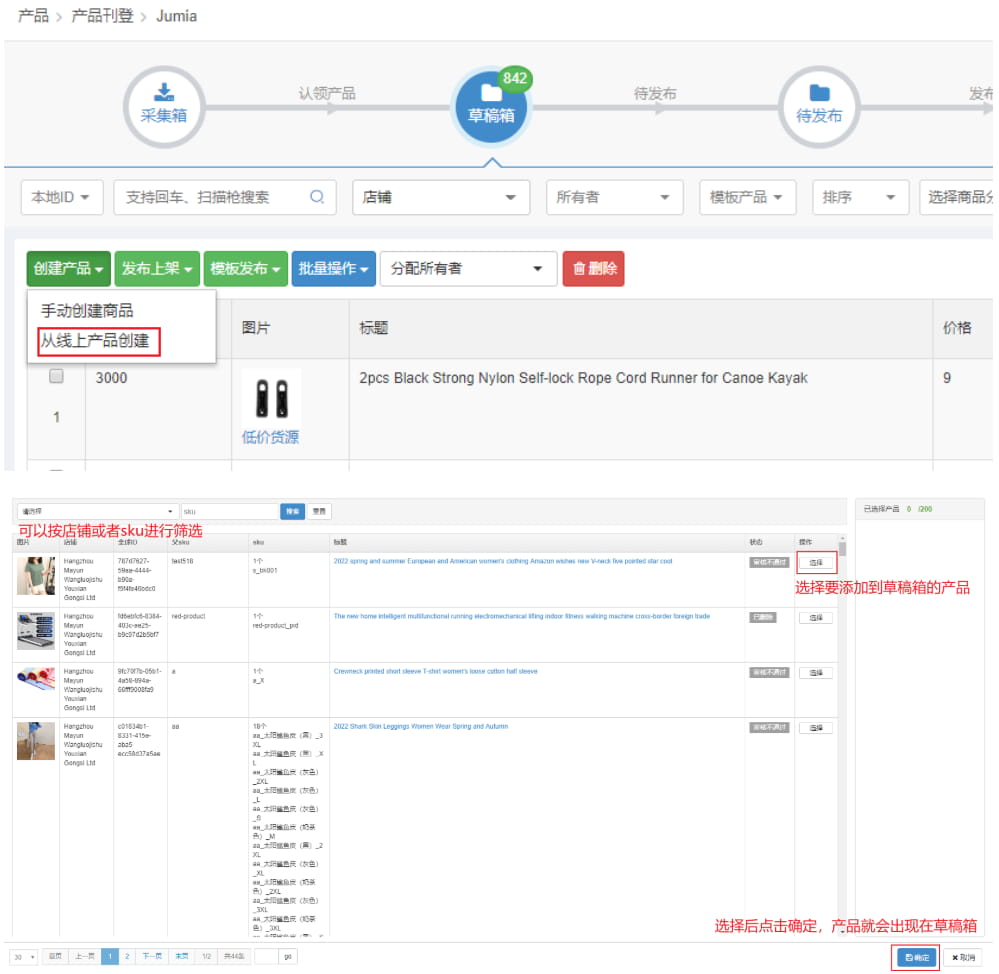
Task: Open the 批量操作 dropdown menu
Action: (333, 268)
